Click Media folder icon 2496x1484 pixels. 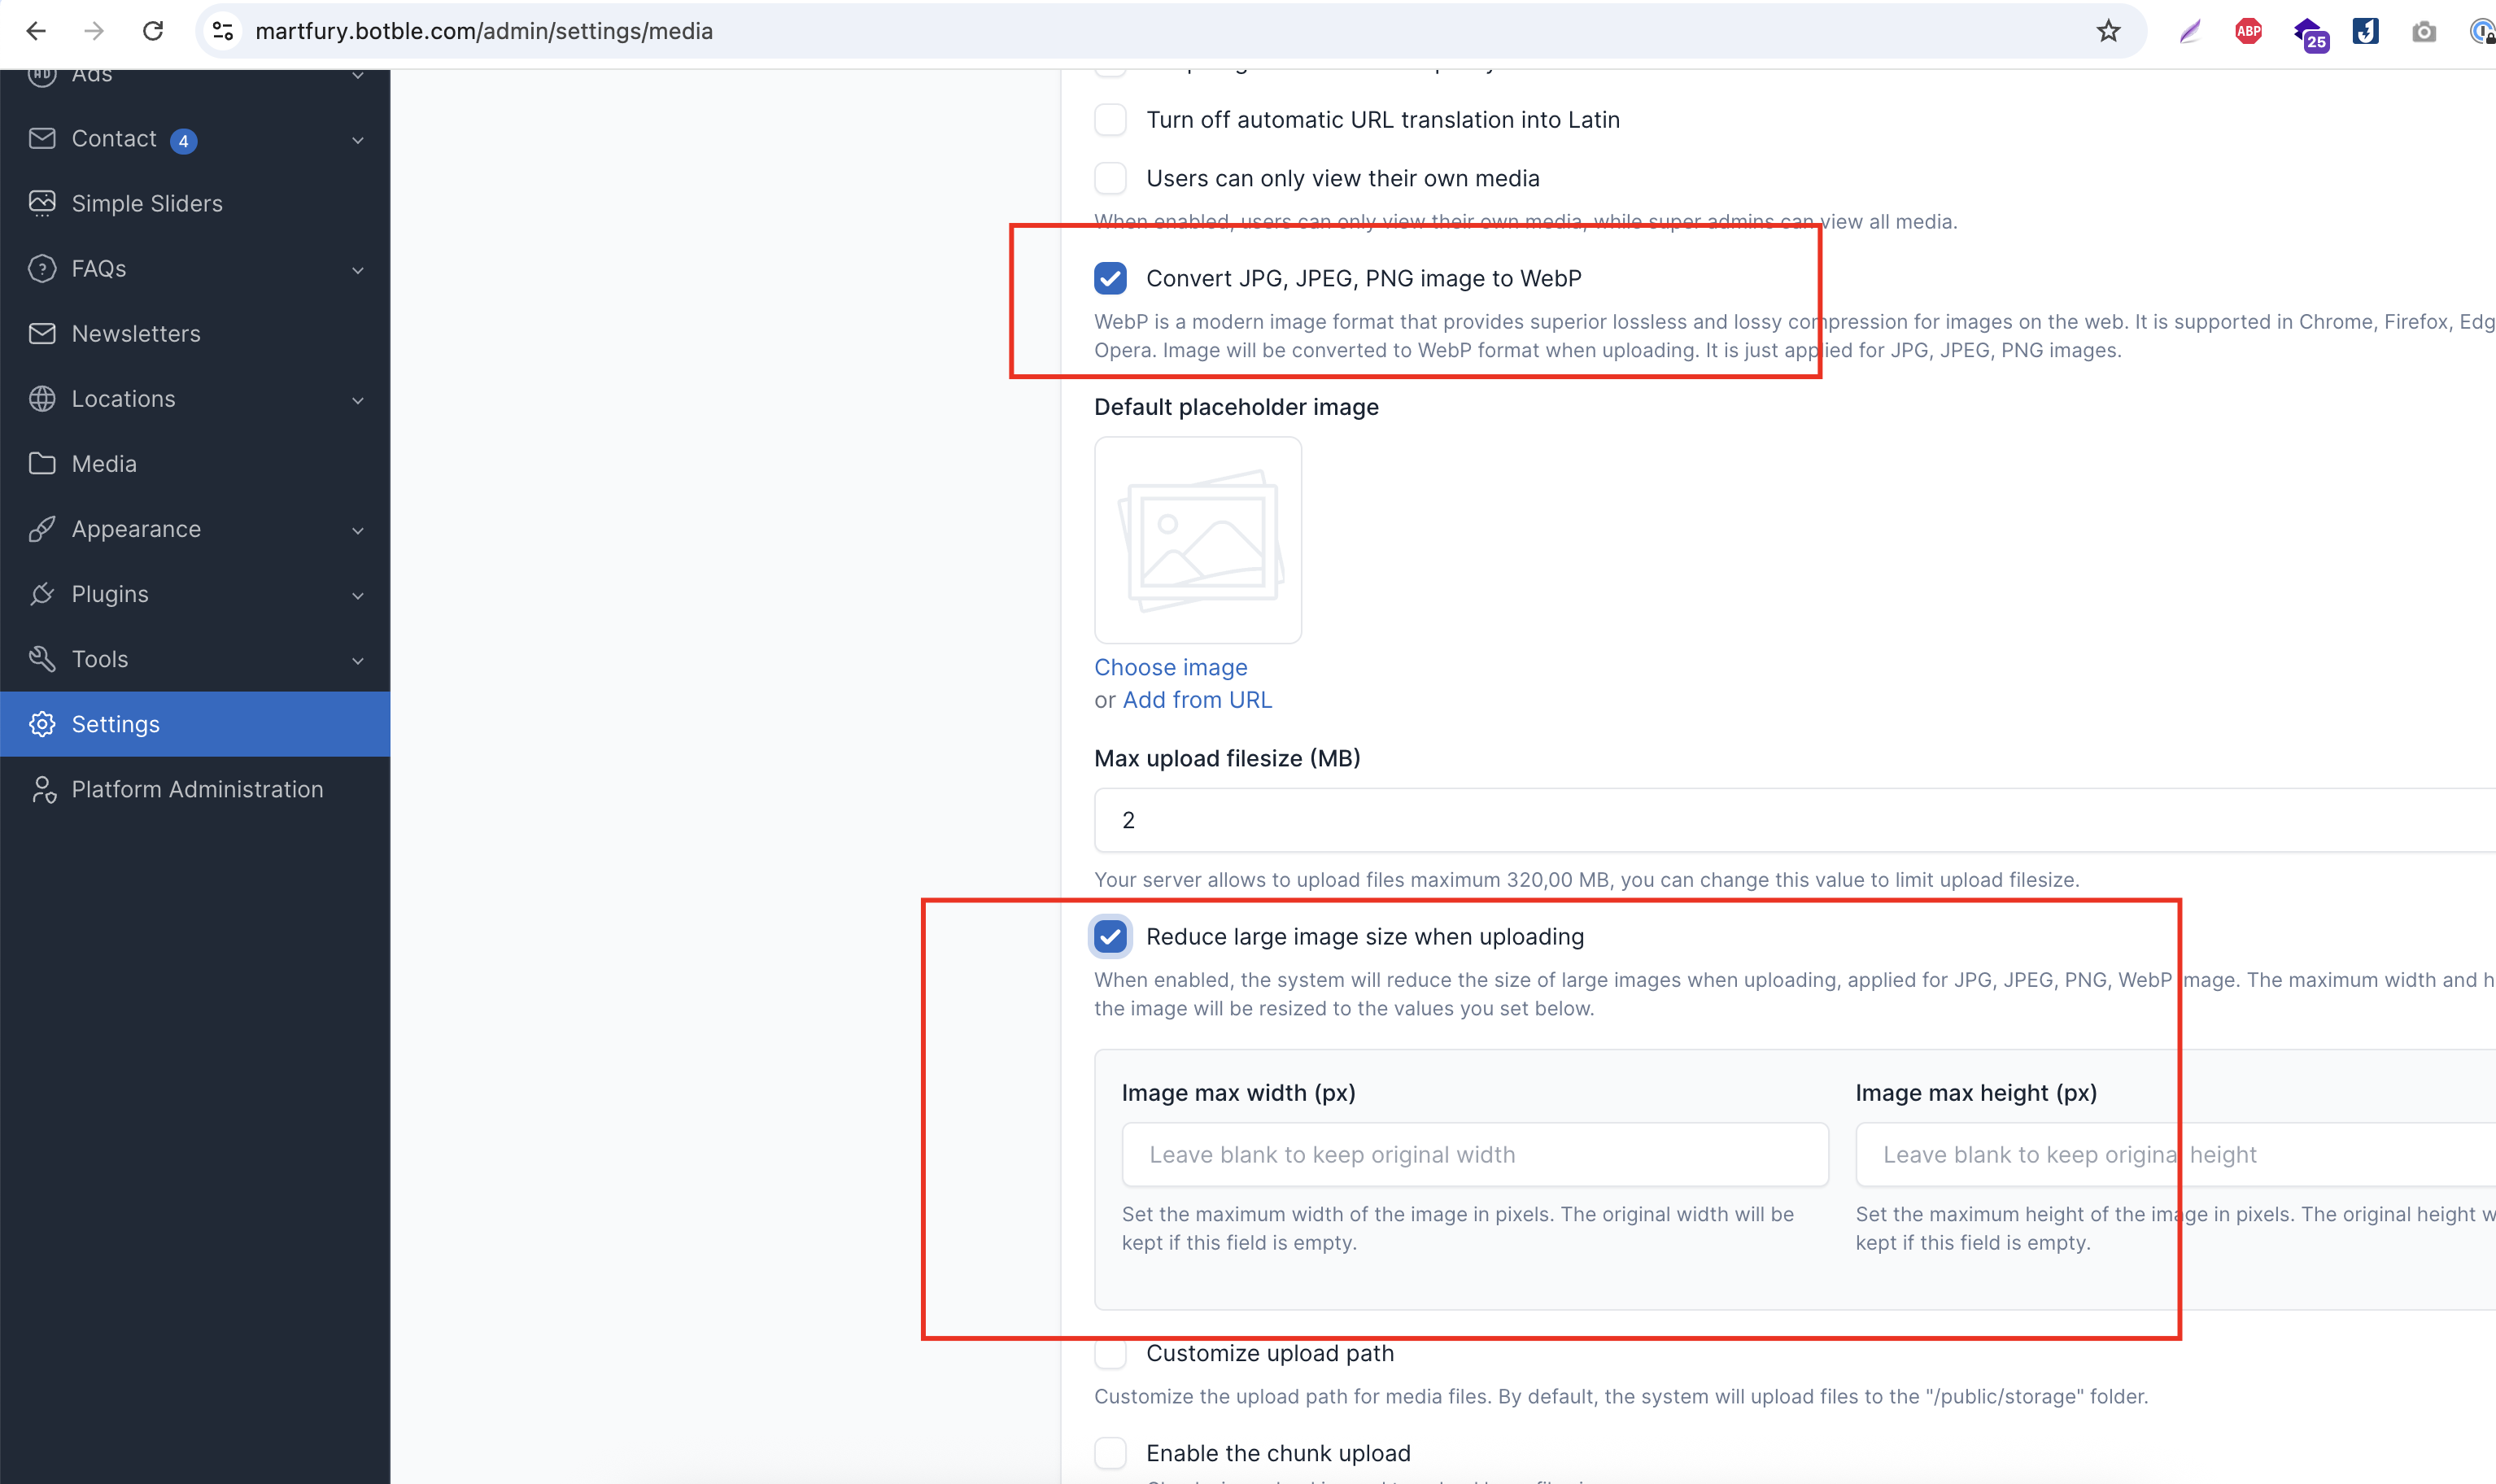[x=42, y=463]
